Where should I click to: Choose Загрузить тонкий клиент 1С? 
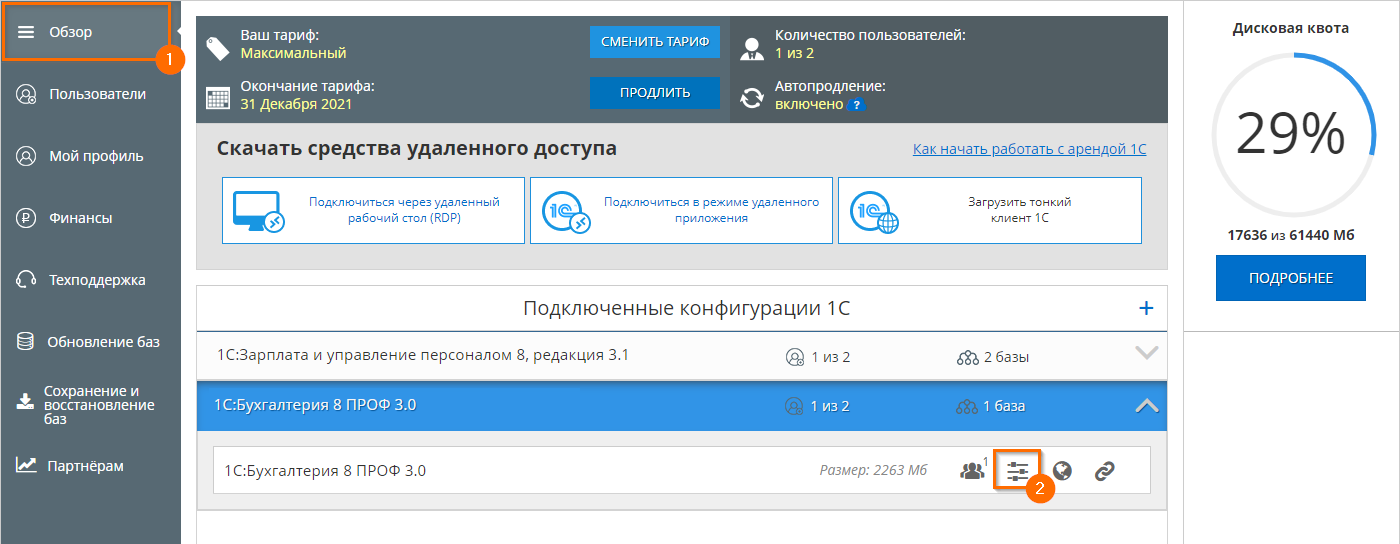[x=989, y=210]
